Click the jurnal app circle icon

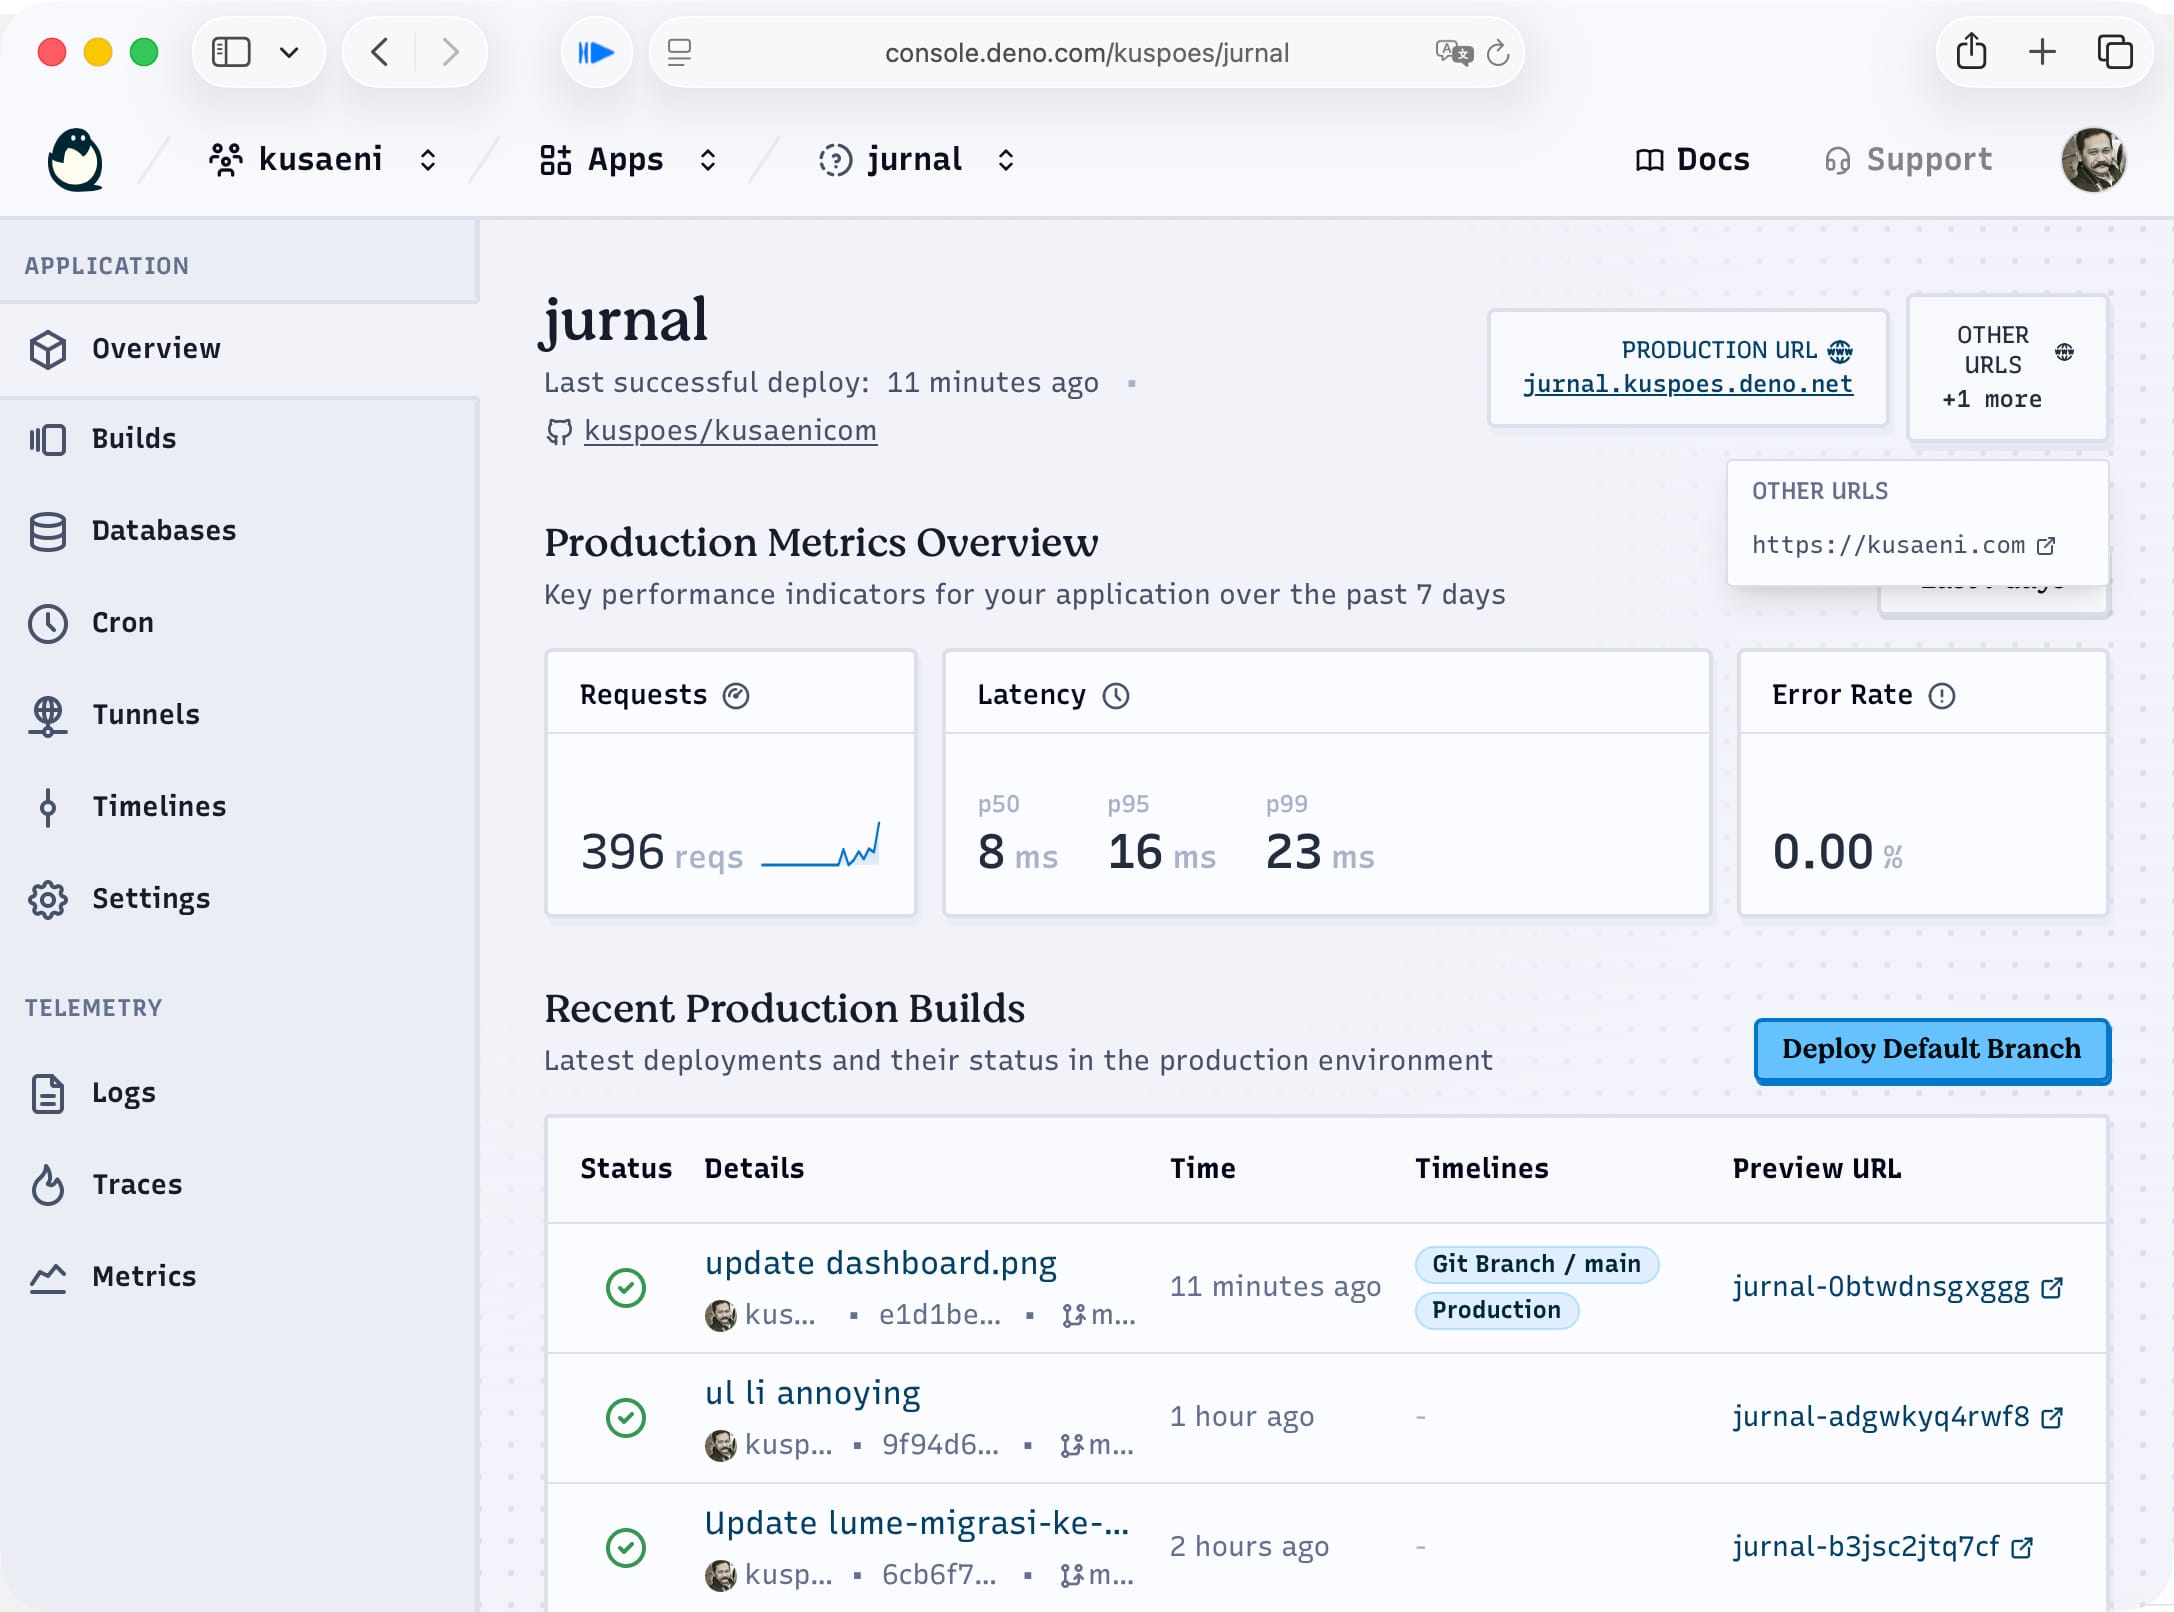pos(835,160)
